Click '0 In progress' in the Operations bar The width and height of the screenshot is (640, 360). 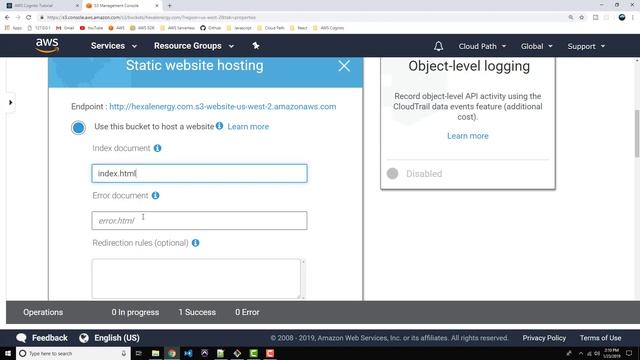pyautogui.click(x=135, y=312)
